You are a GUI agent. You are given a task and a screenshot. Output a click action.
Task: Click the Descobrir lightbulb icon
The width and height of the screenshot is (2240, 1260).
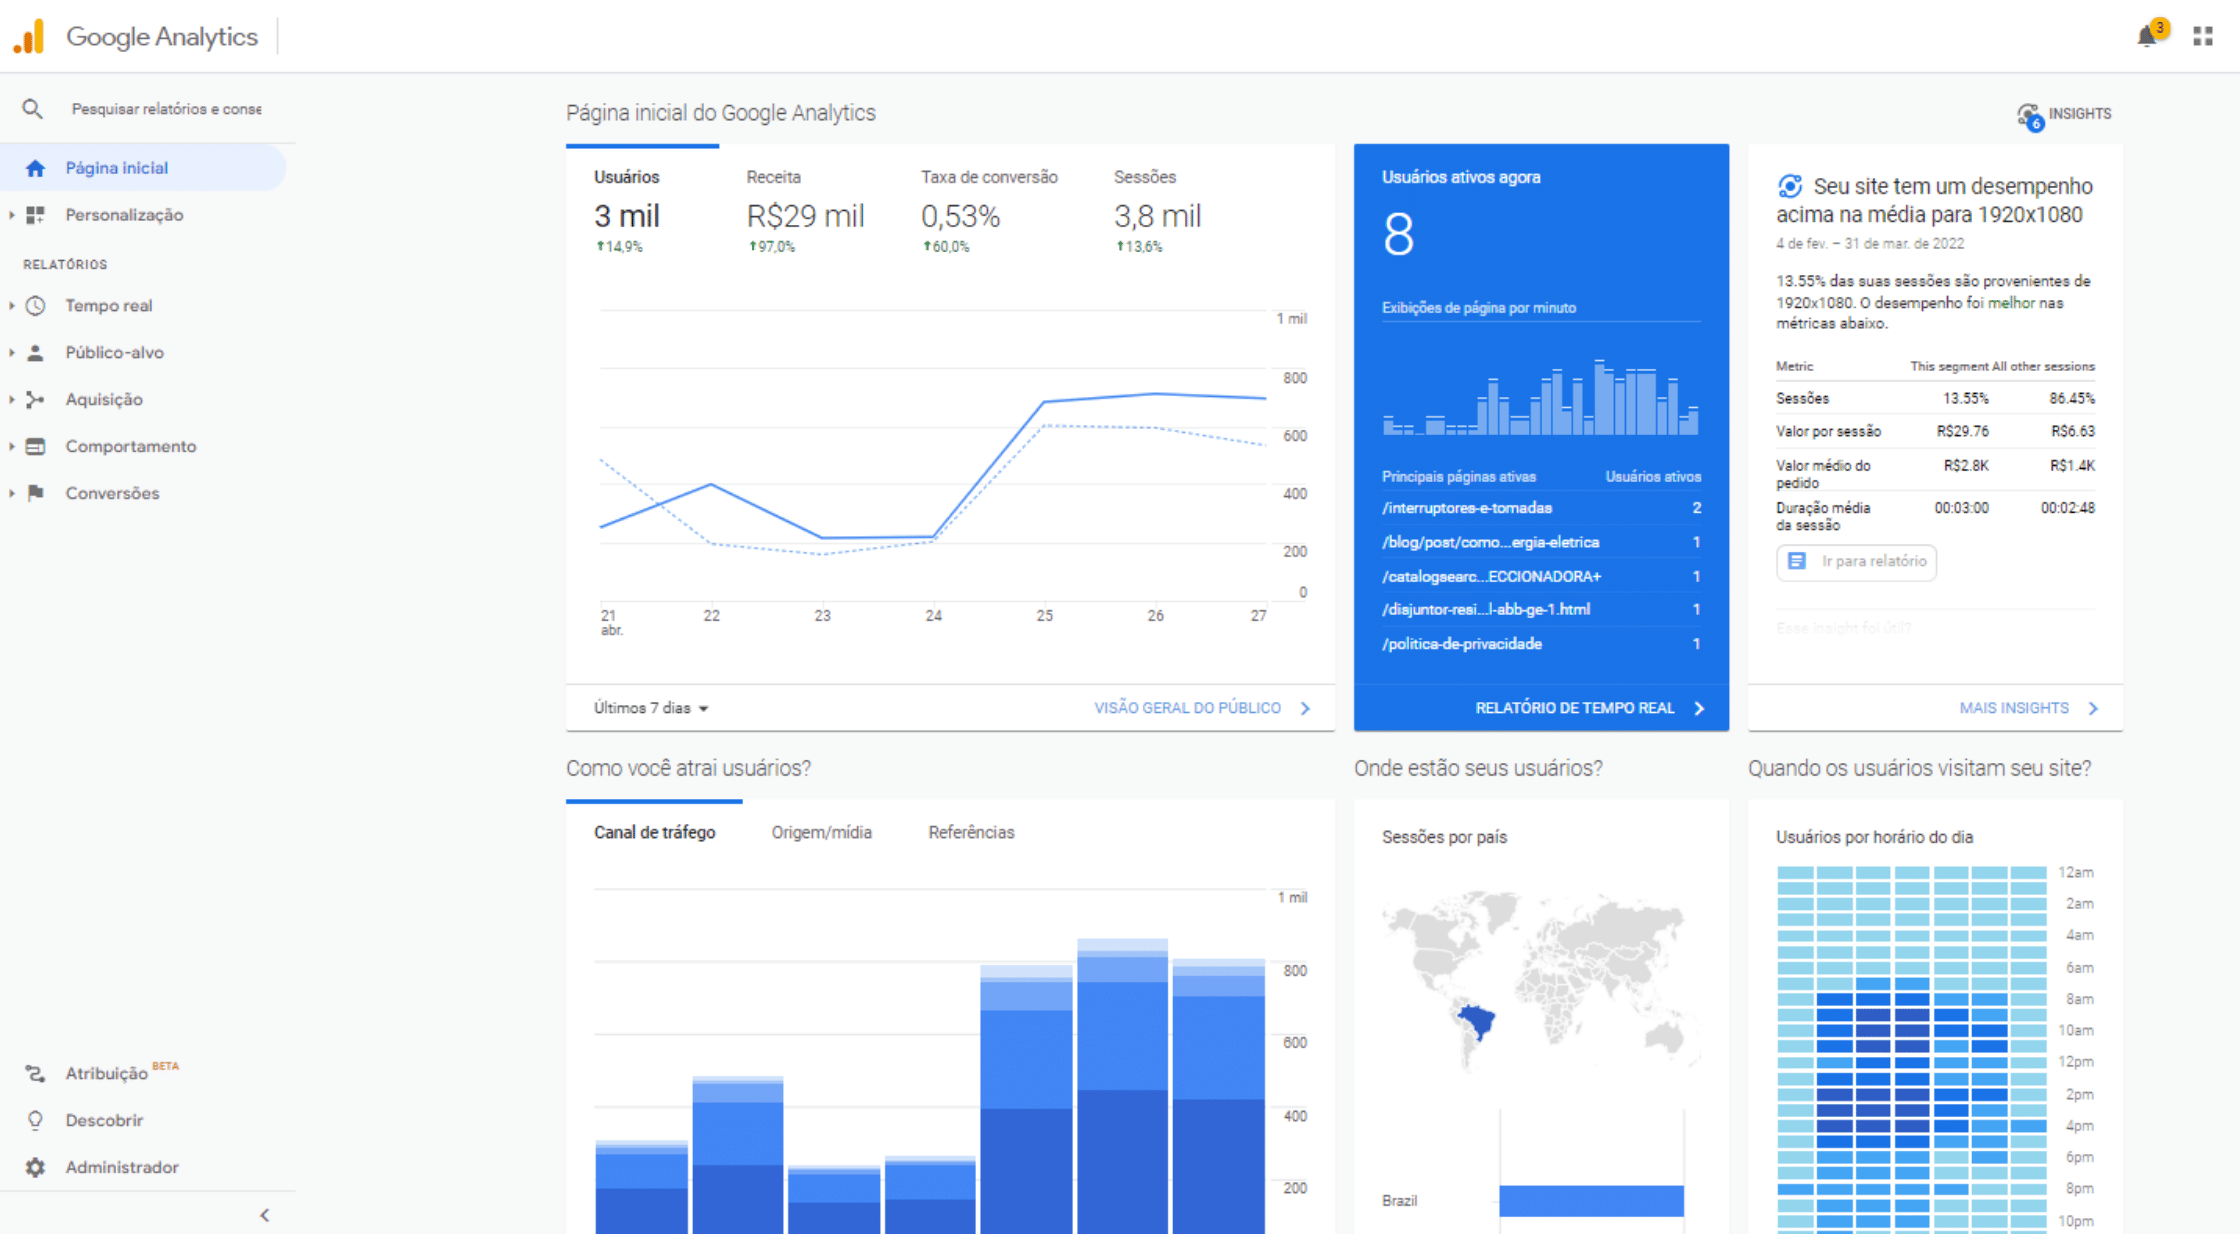tap(35, 1121)
